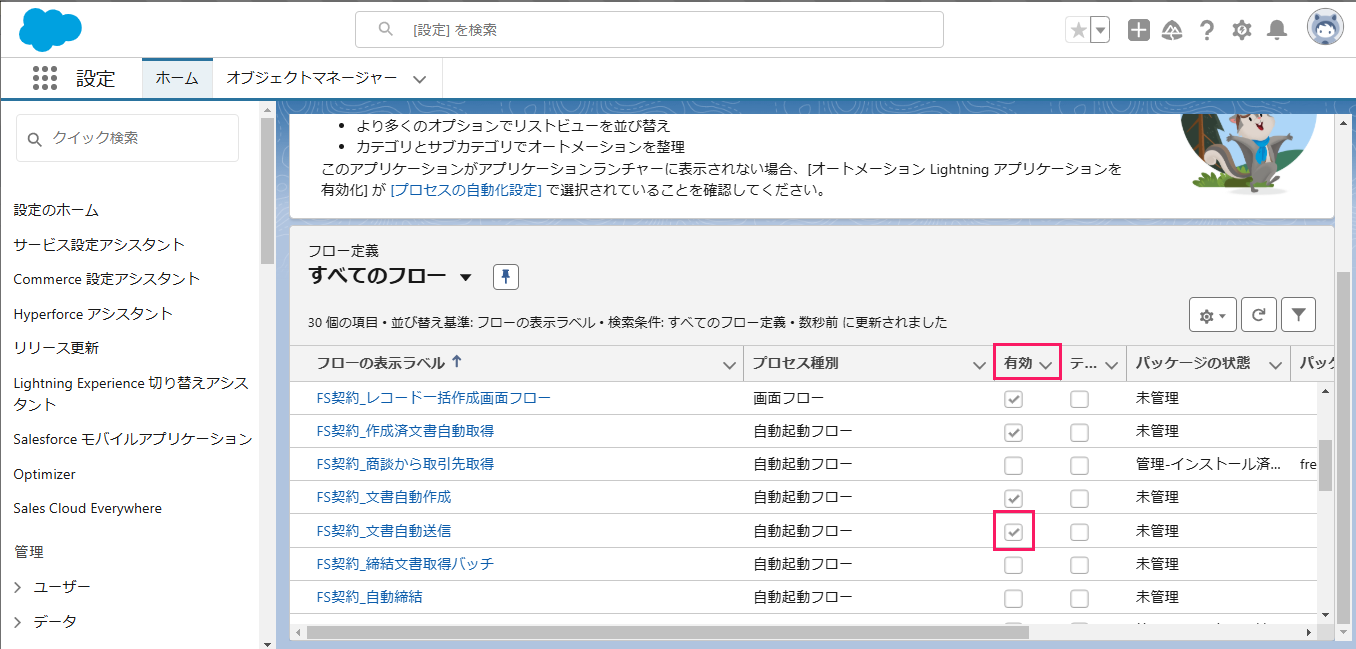
Task: Open Lightning Experience 切り替えアシスタント
Action: pyautogui.click(x=131, y=393)
